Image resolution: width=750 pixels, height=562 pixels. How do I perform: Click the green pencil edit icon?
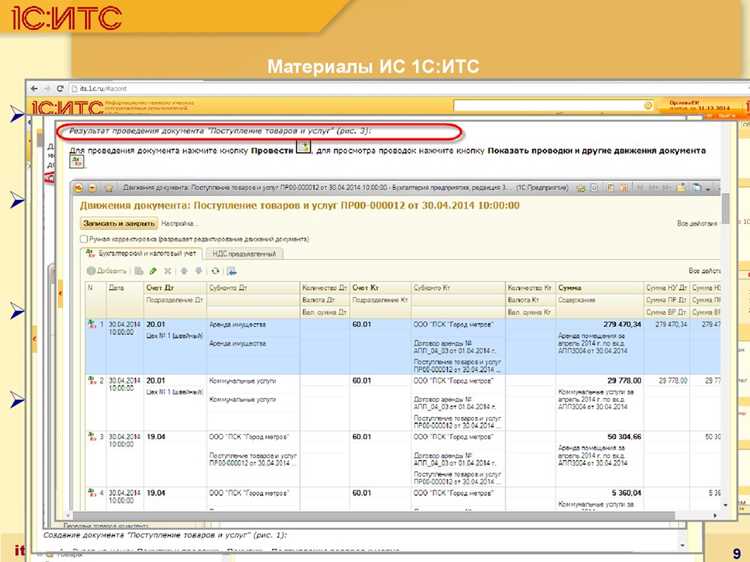153,271
